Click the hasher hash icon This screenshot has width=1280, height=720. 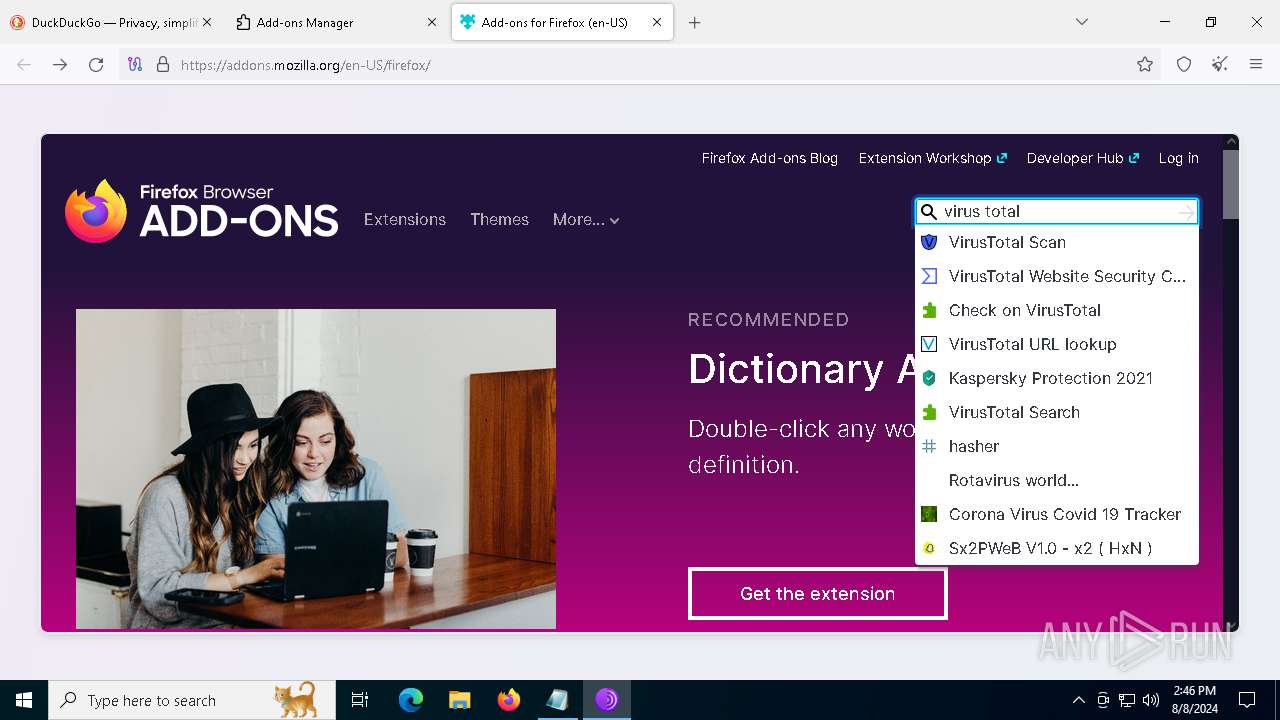(x=929, y=446)
